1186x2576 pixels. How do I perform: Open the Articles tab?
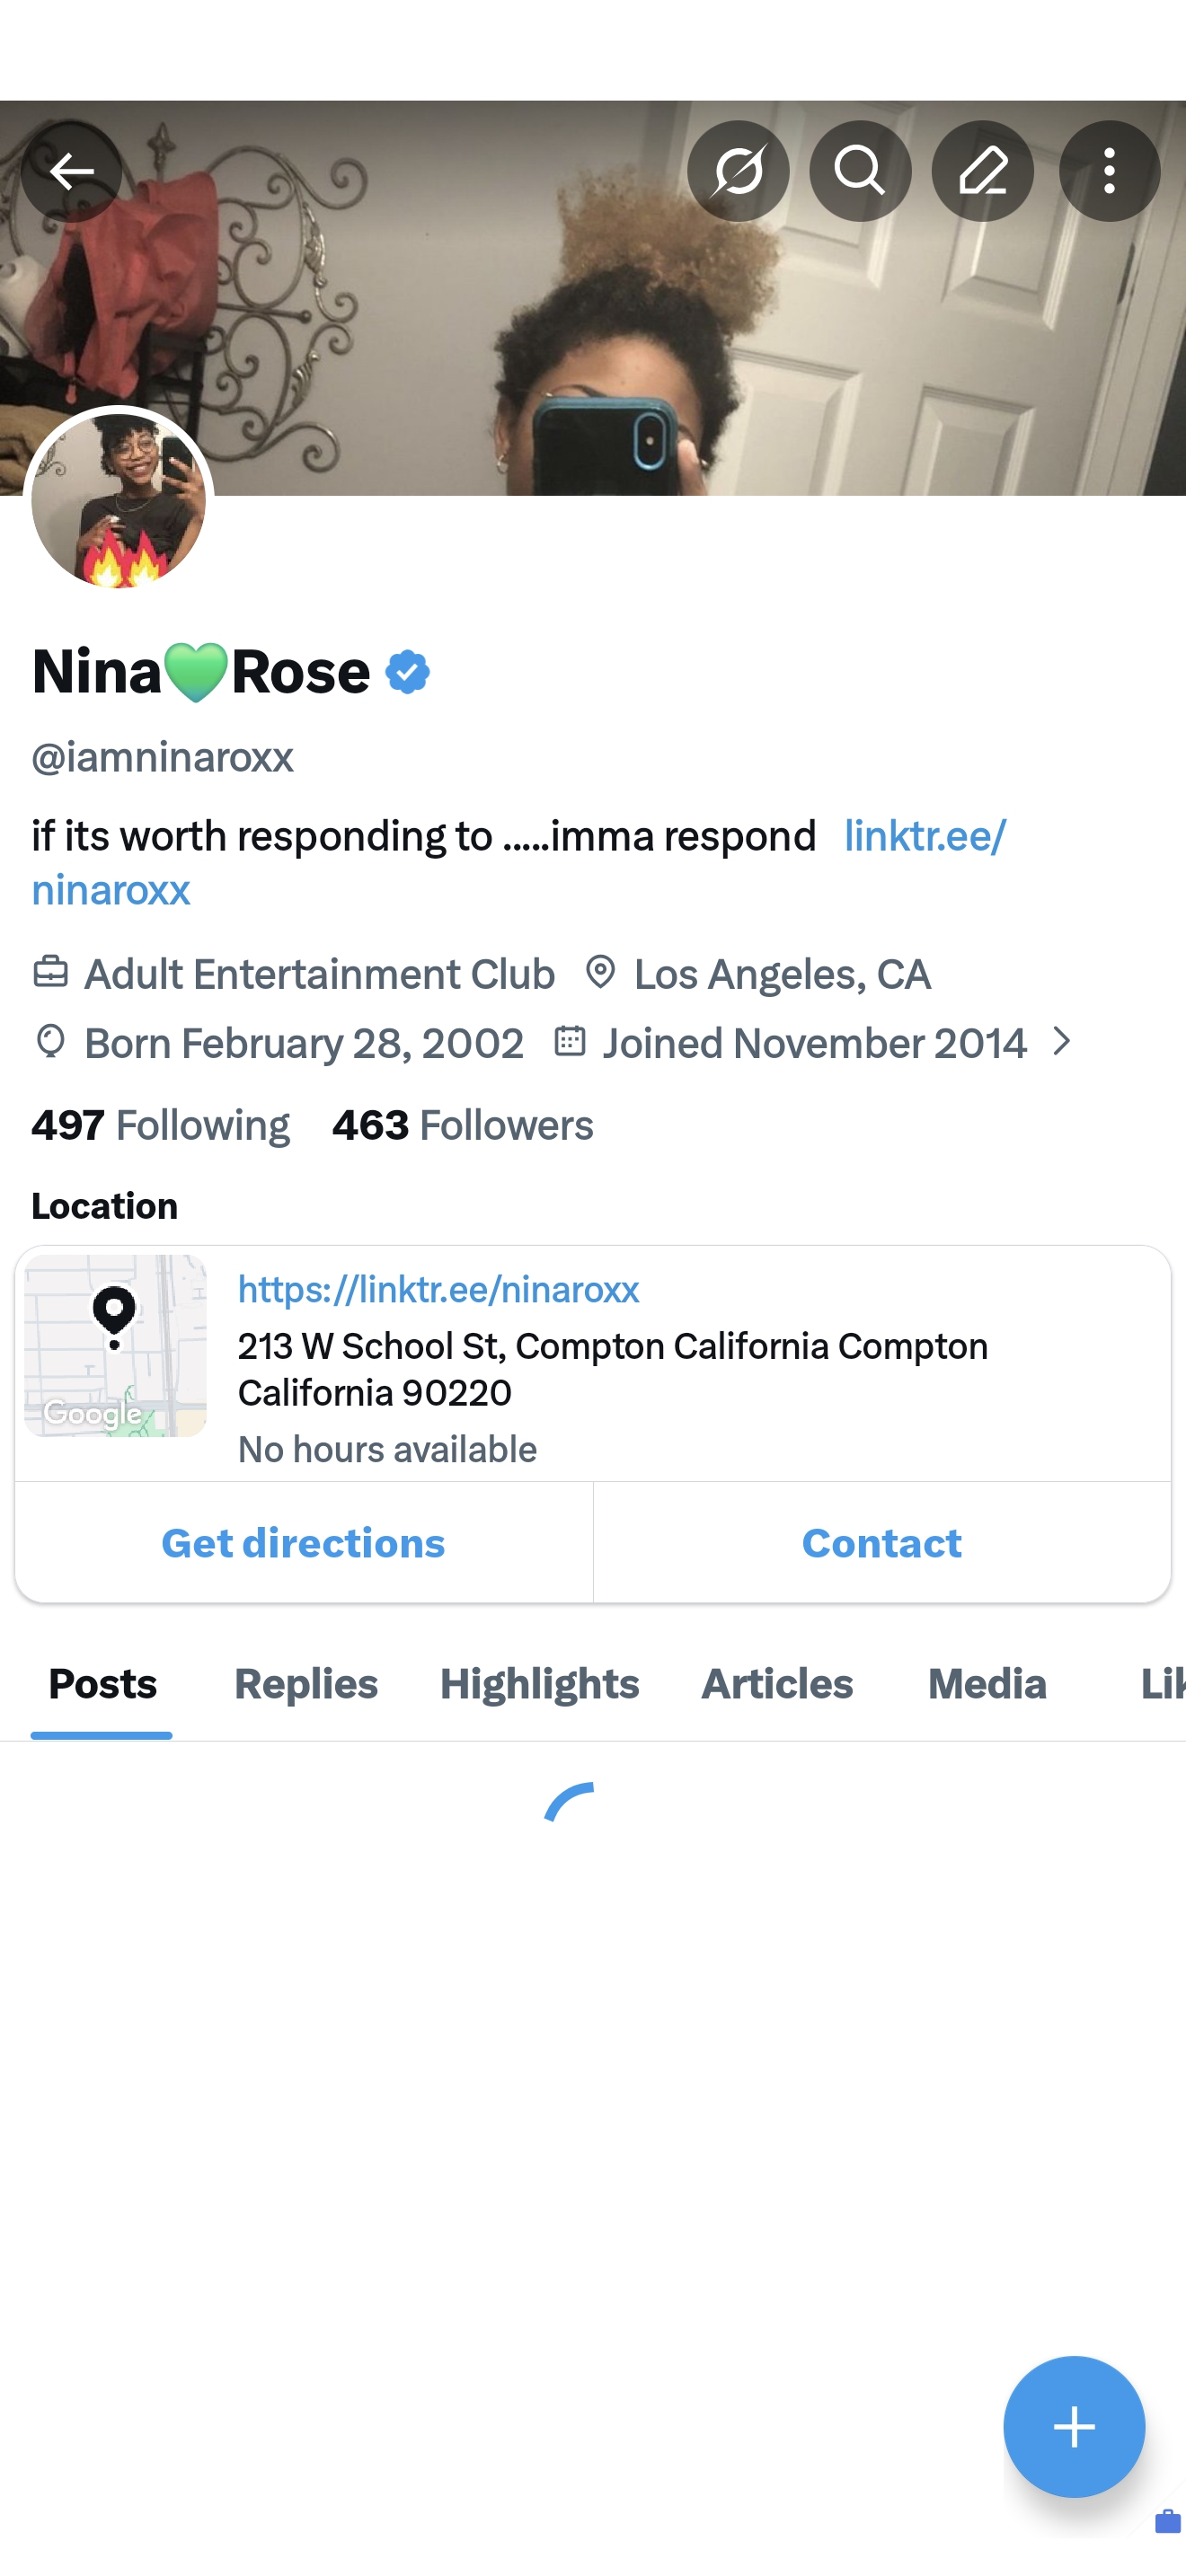point(776,1684)
